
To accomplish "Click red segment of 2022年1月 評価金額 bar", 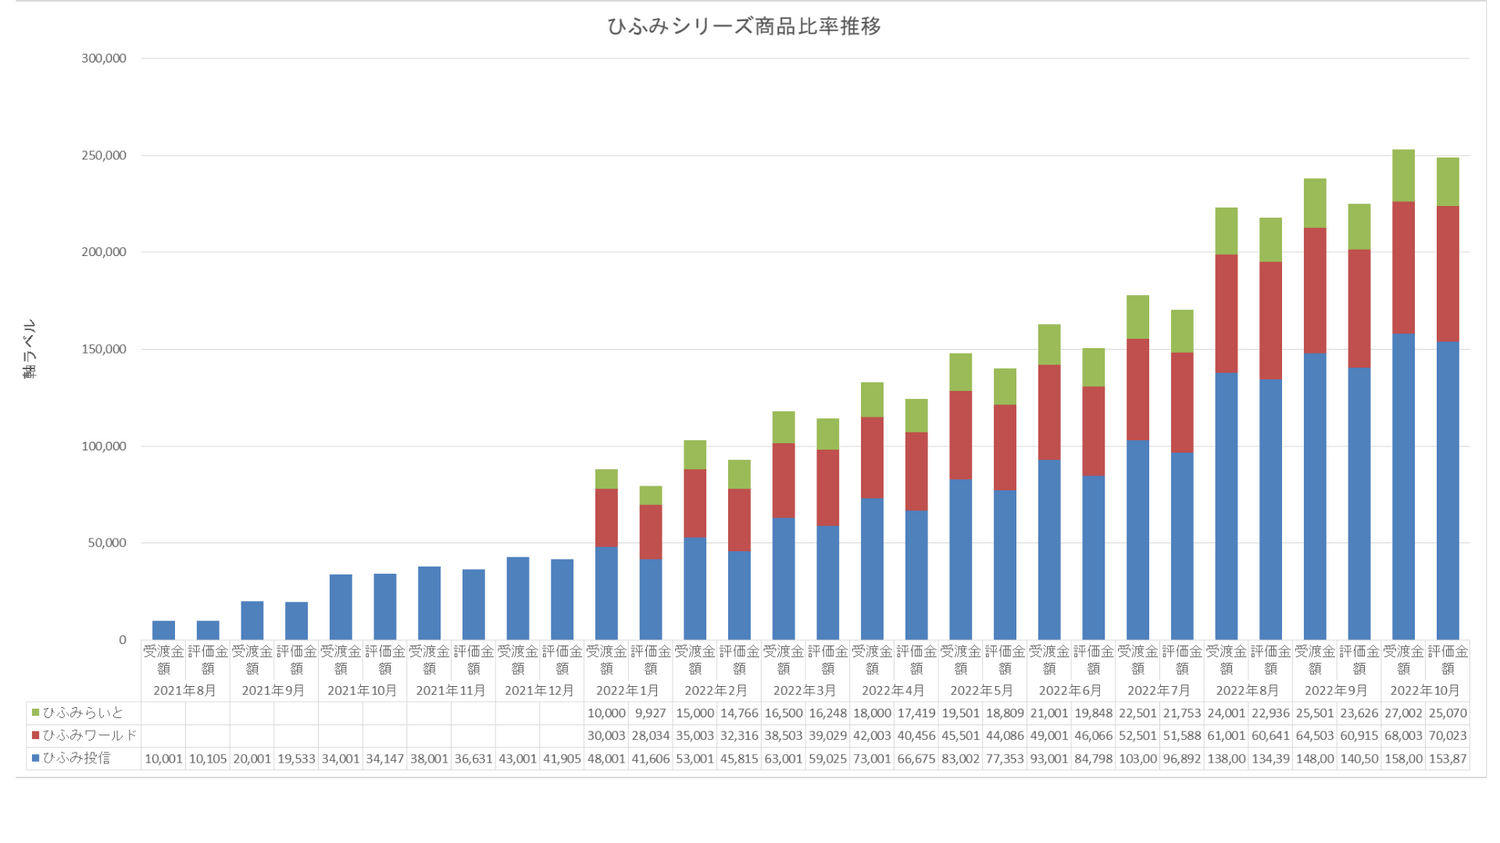I will [x=651, y=532].
